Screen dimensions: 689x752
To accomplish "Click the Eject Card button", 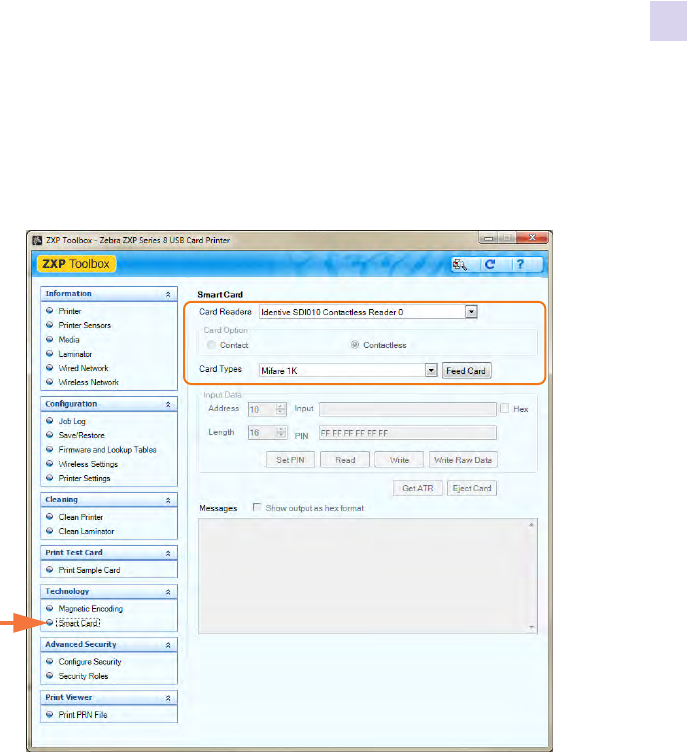I will [x=472, y=488].
